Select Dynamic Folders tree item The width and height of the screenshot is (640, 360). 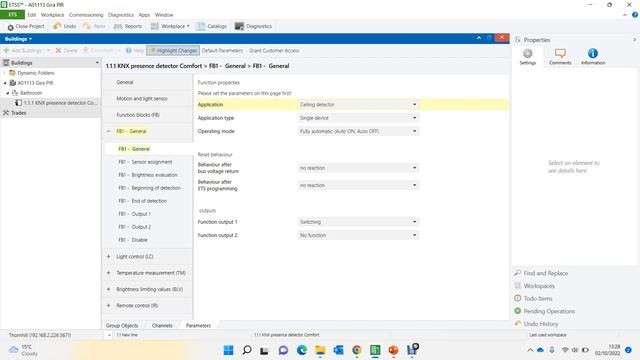click(36, 73)
